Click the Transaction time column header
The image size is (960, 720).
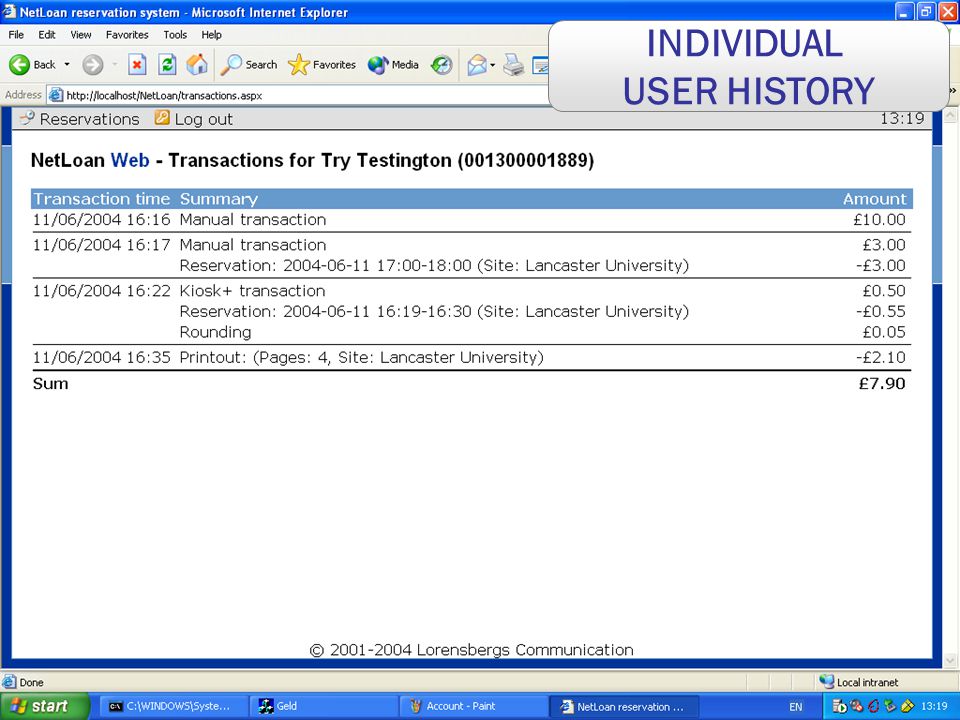point(101,199)
